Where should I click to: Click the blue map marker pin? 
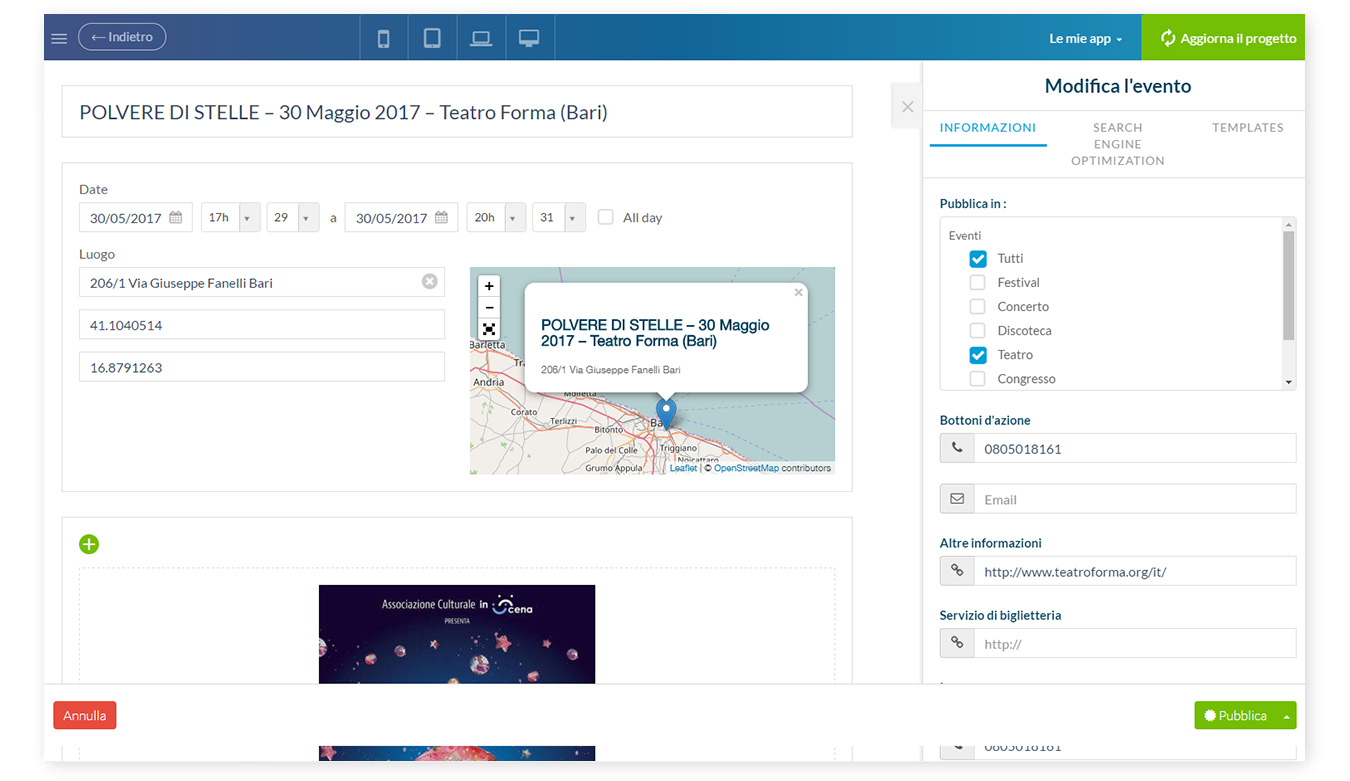(x=666, y=413)
